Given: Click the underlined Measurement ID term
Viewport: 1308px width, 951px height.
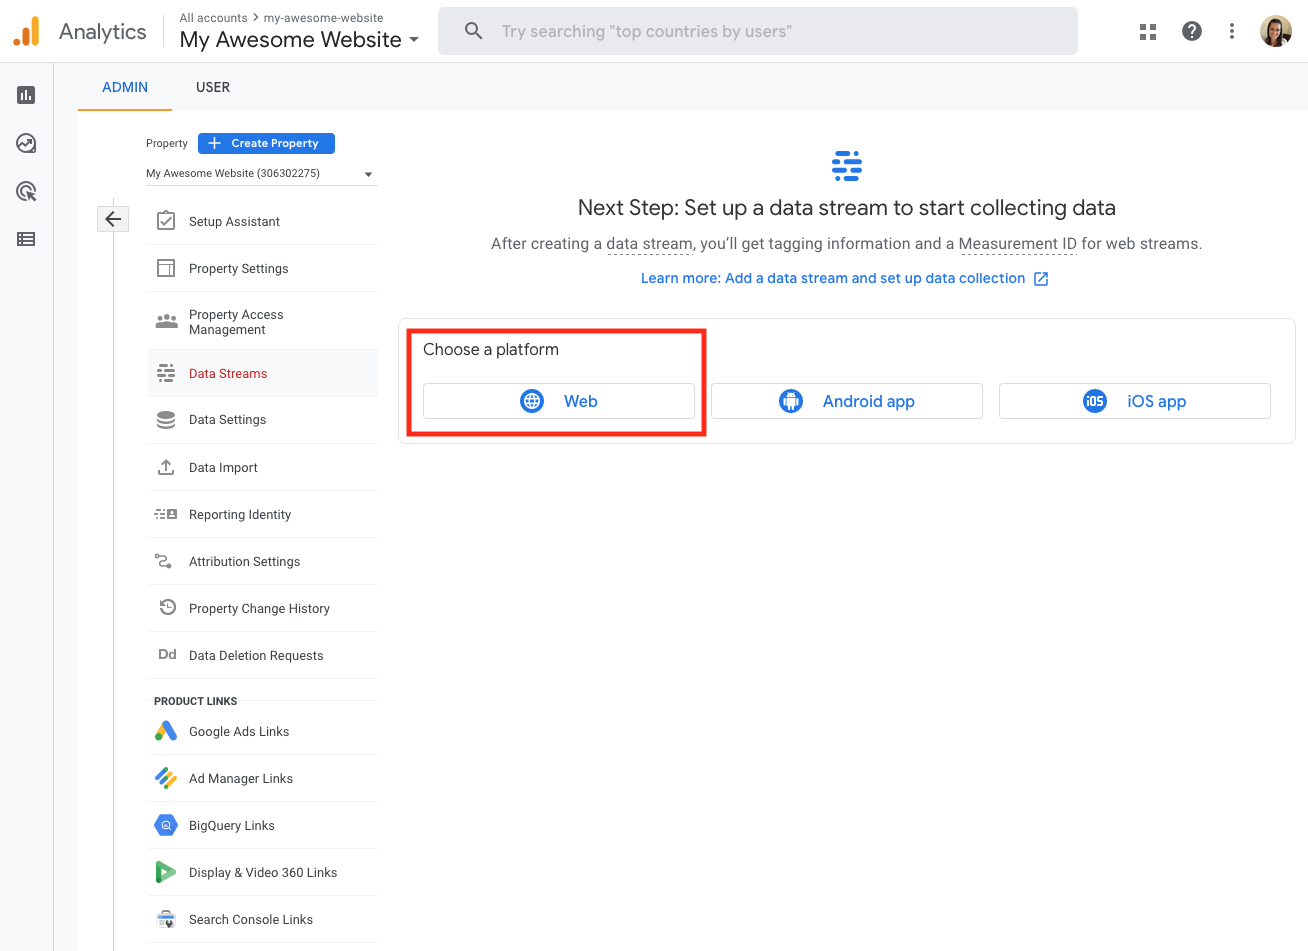Looking at the screenshot, I should 1017,244.
